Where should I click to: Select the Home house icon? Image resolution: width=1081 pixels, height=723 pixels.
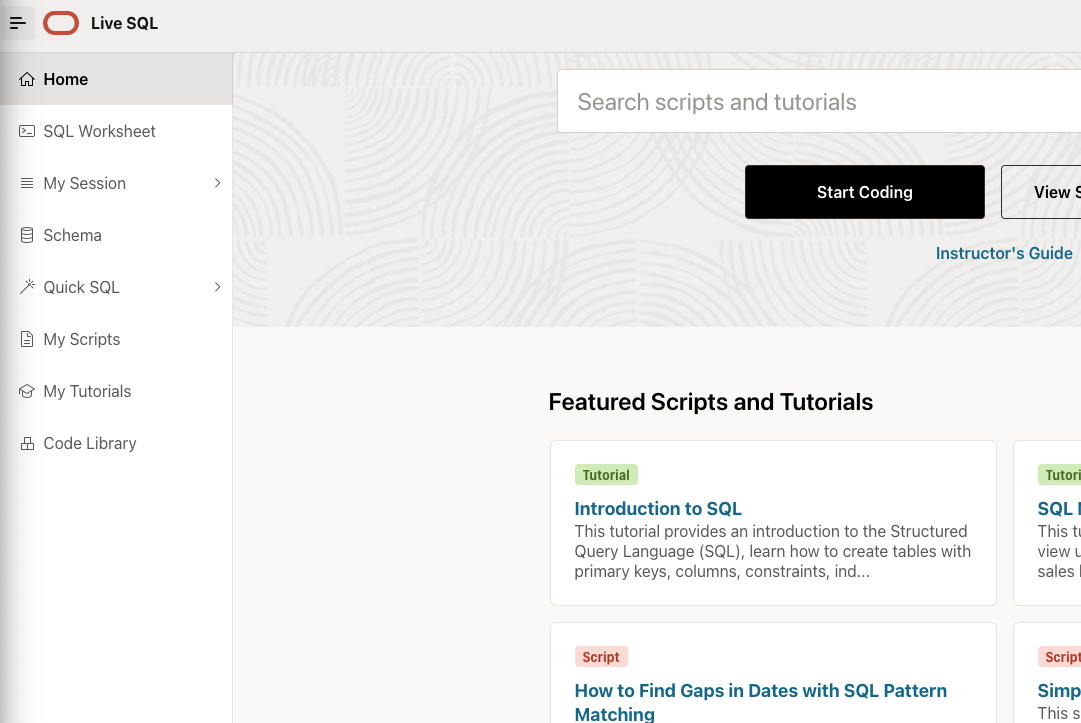pyautogui.click(x=27, y=79)
